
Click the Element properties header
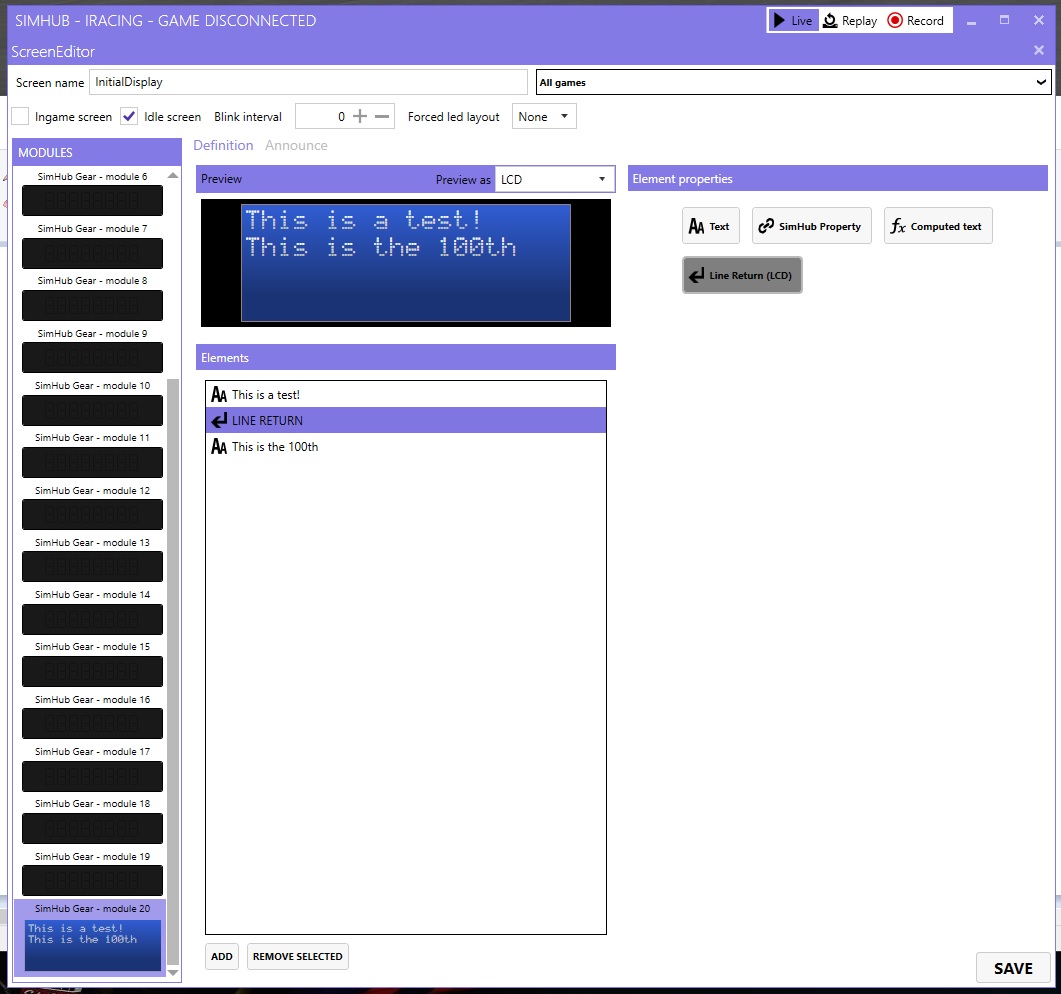[838, 179]
